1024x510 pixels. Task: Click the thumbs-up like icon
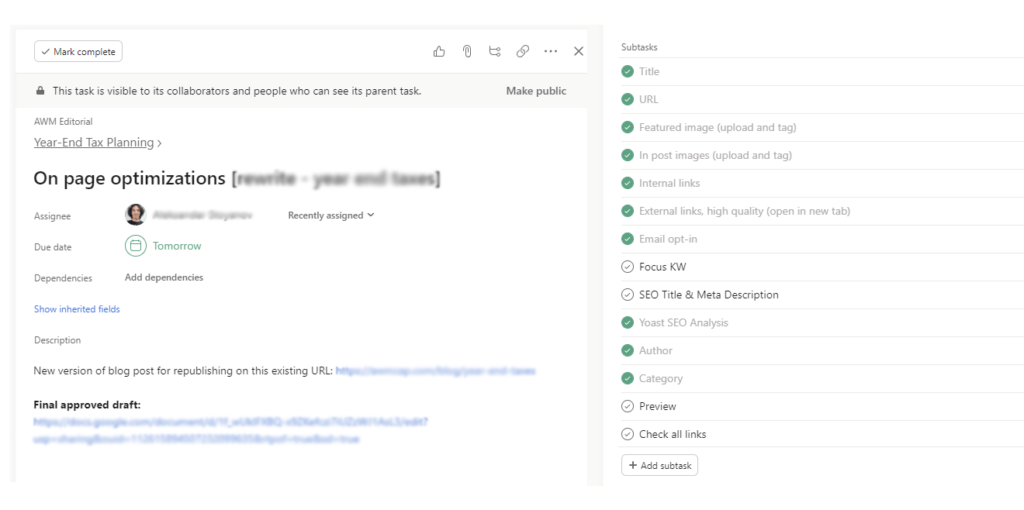(x=439, y=51)
